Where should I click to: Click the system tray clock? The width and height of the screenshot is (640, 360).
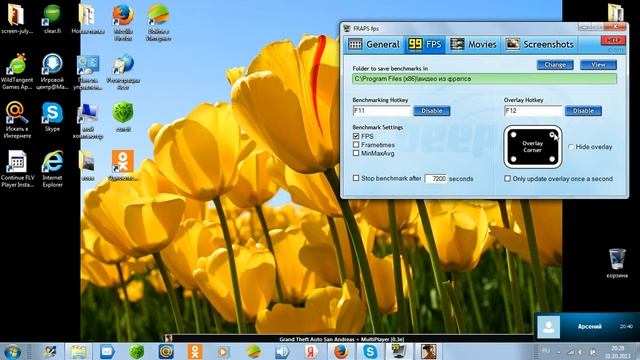pyautogui.click(x=618, y=351)
